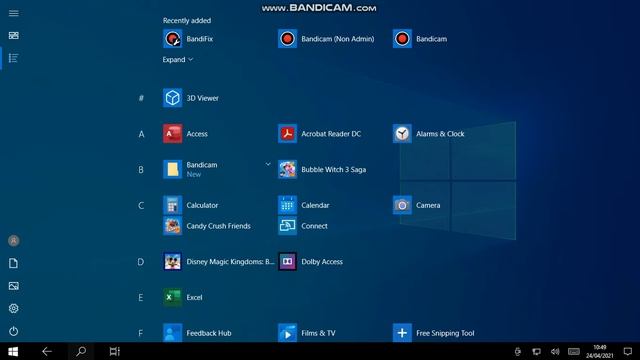
Task: Click the 'Recently added' heading
Action: (x=187, y=20)
